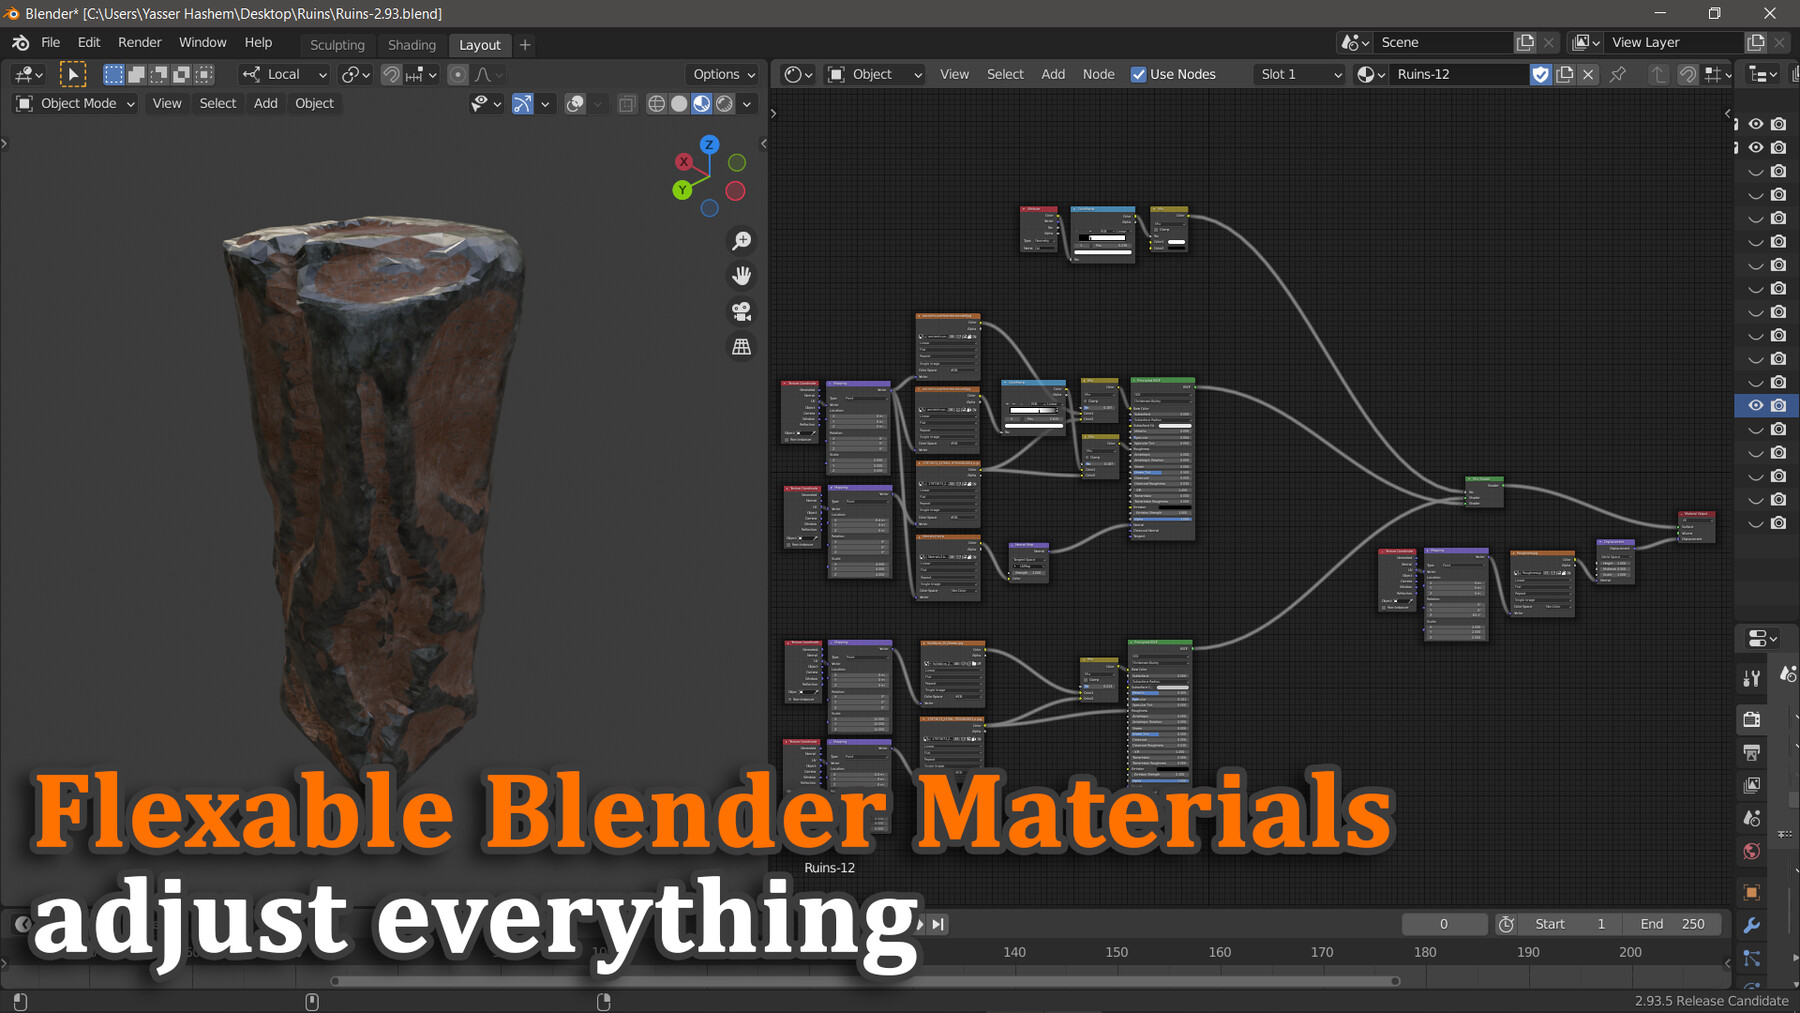Screen dimensions: 1800x1013
Task: Toggle the 3D viewport snap magnet
Action: click(x=392, y=74)
